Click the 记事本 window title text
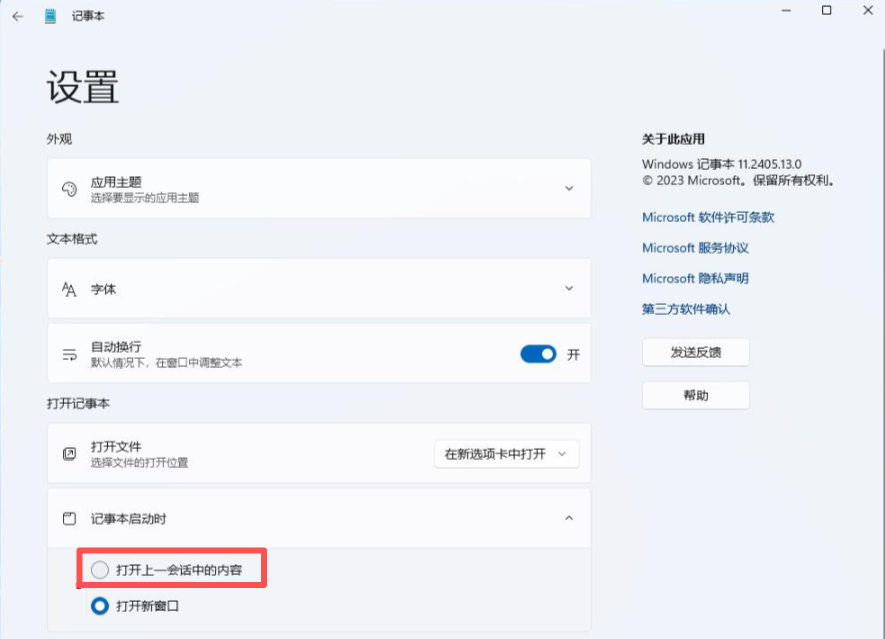885x639 pixels. (x=88, y=16)
